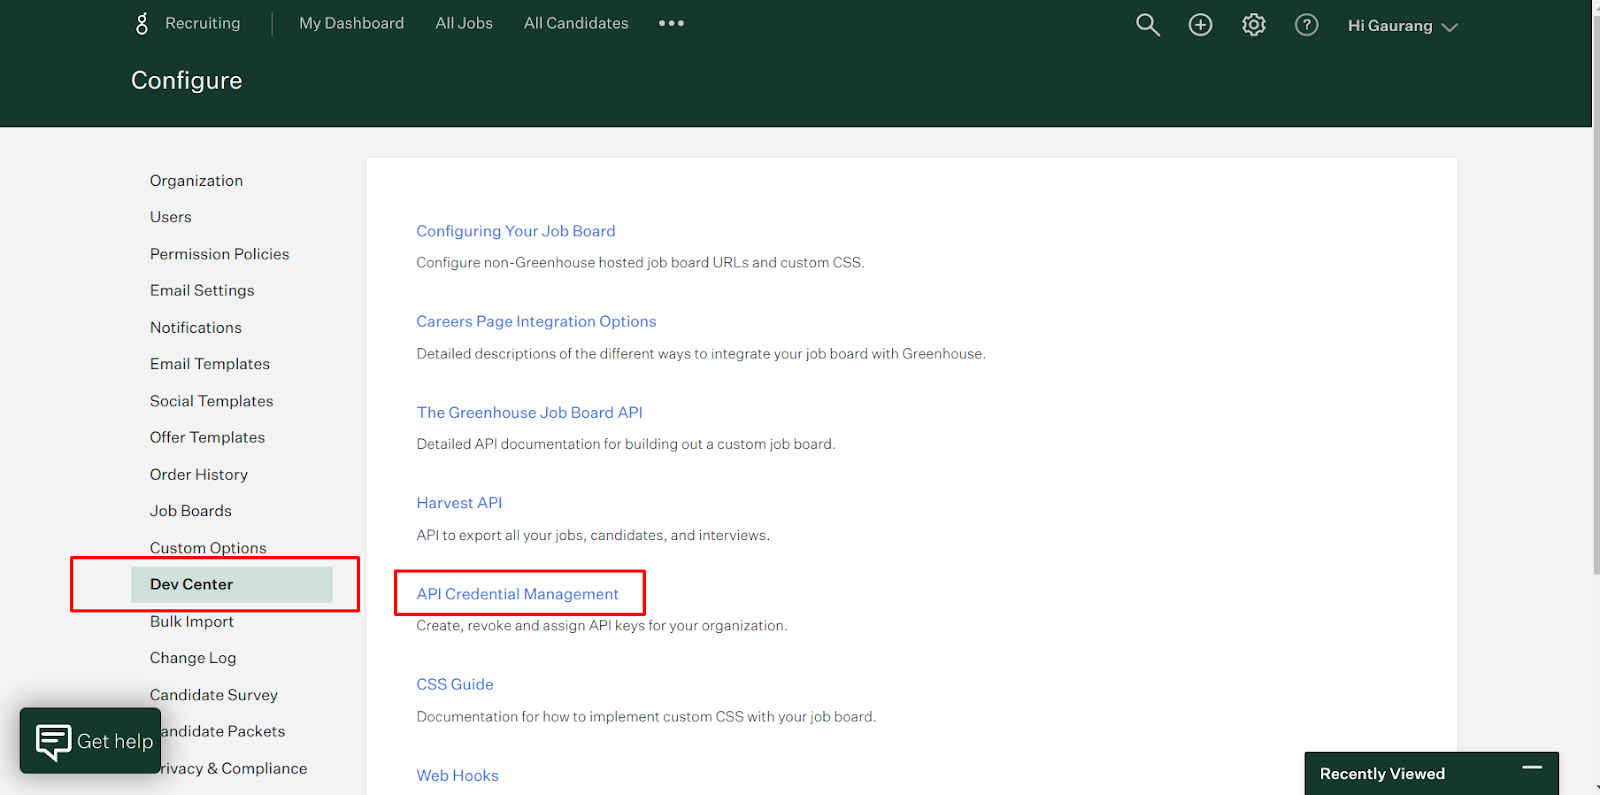Open the Harvest API link

pos(459,503)
